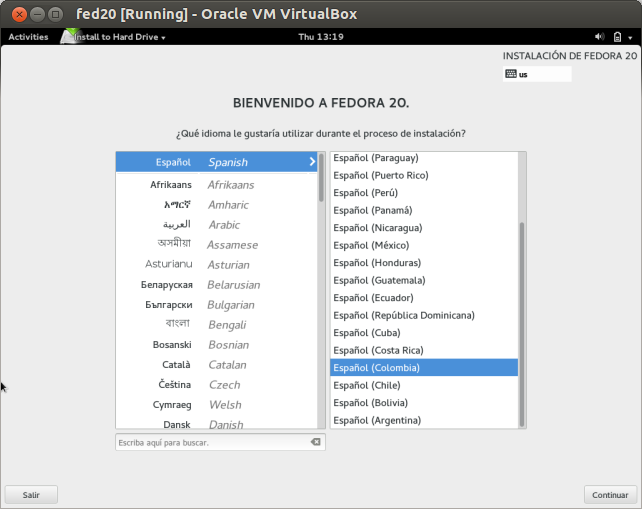Choose Español (Cuba) locale

[424, 333]
